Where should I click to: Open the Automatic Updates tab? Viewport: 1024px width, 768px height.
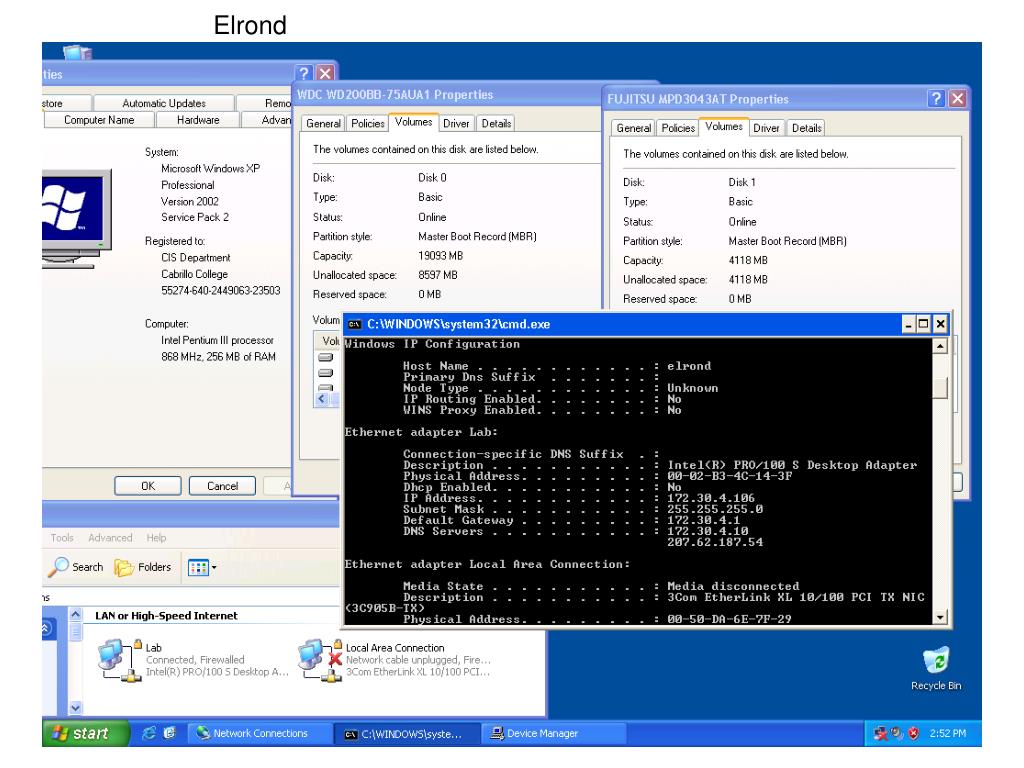click(x=164, y=103)
